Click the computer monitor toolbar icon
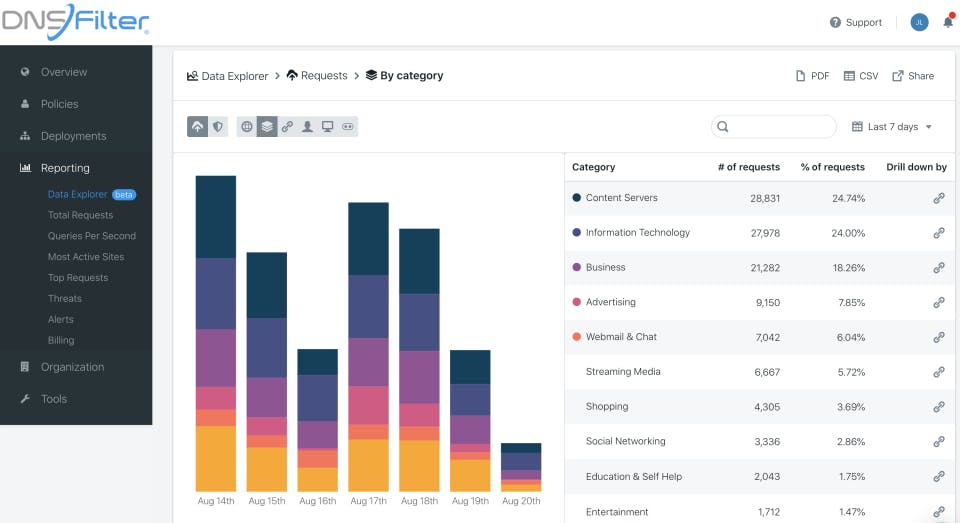The width and height of the screenshot is (960, 523). coord(327,127)
